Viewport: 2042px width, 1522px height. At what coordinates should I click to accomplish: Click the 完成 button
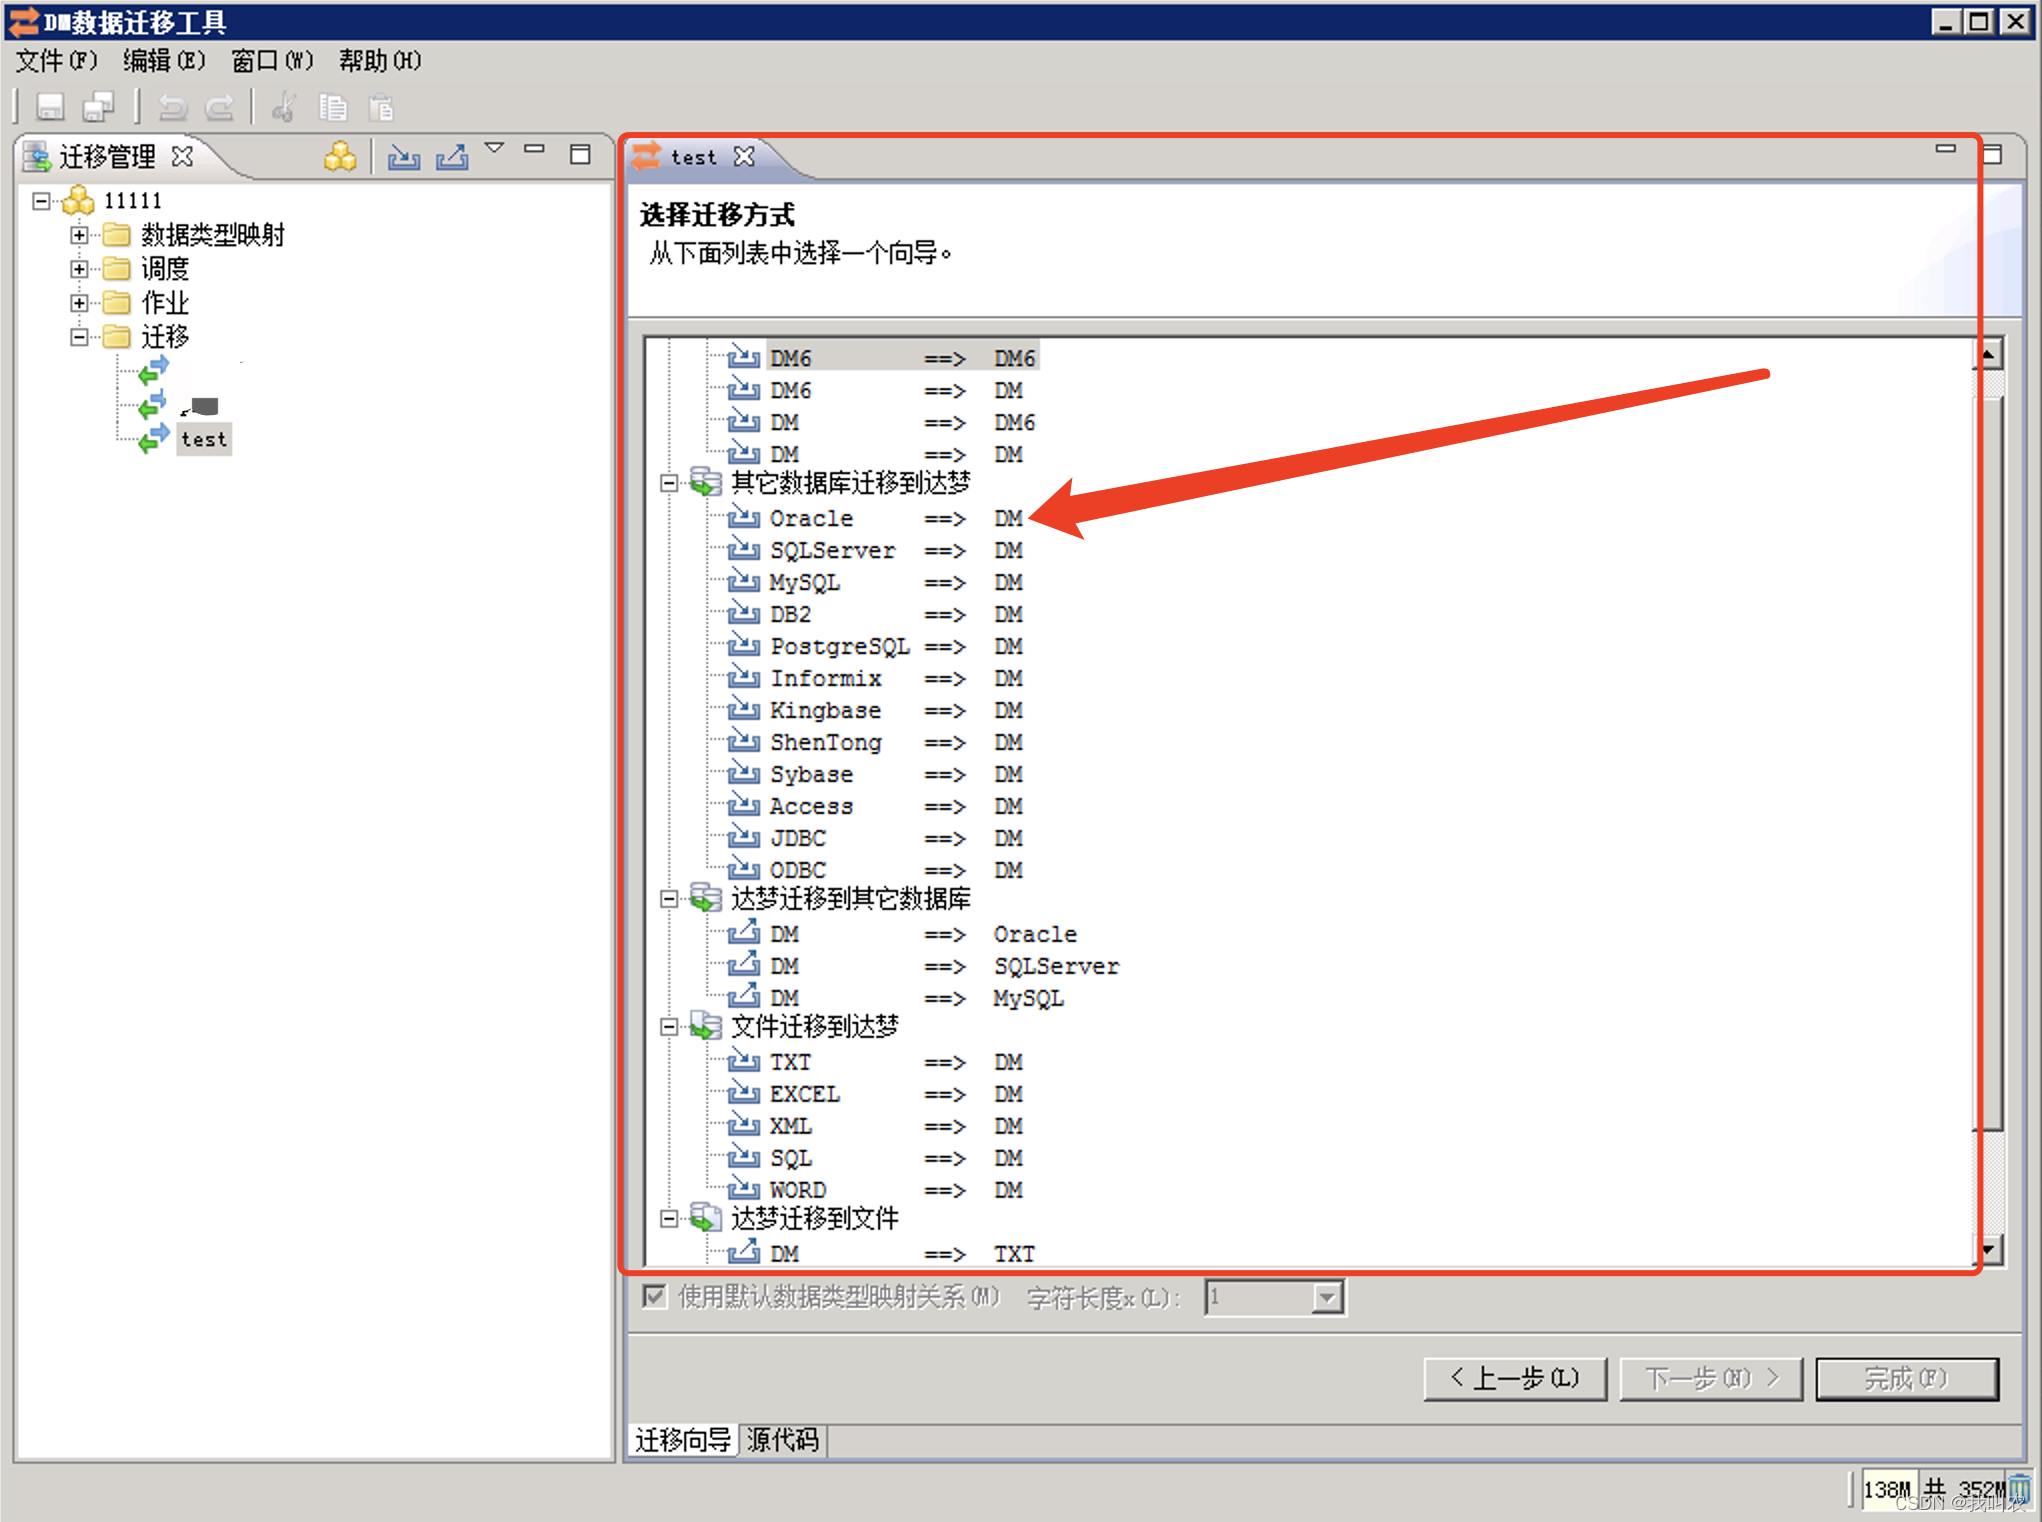(1907, 1379)
